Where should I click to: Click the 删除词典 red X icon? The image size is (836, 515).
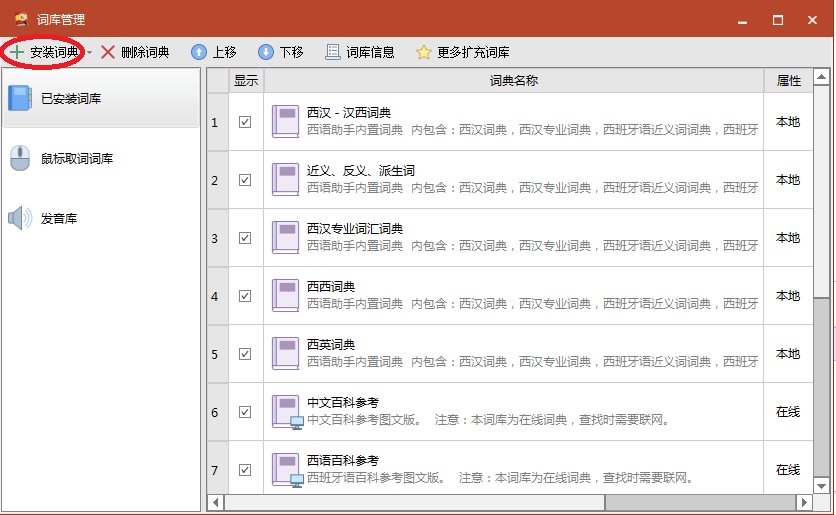click(108, 52)
